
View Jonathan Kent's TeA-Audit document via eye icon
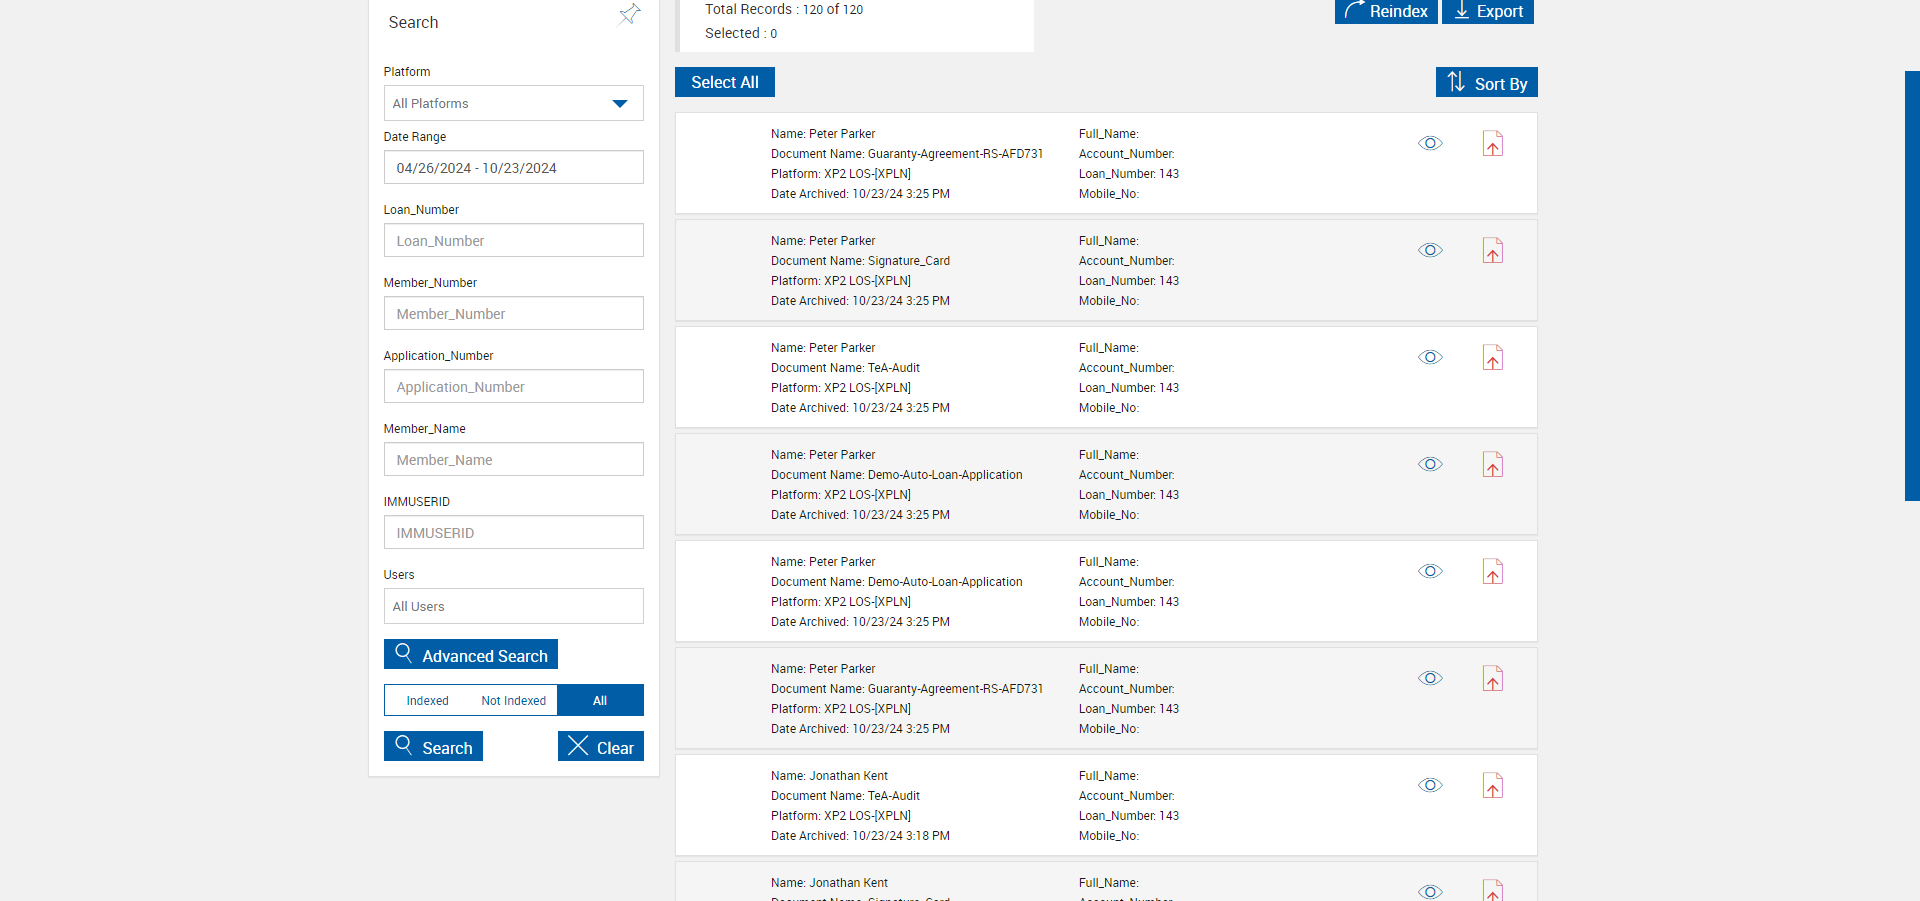pos(1430,785)
